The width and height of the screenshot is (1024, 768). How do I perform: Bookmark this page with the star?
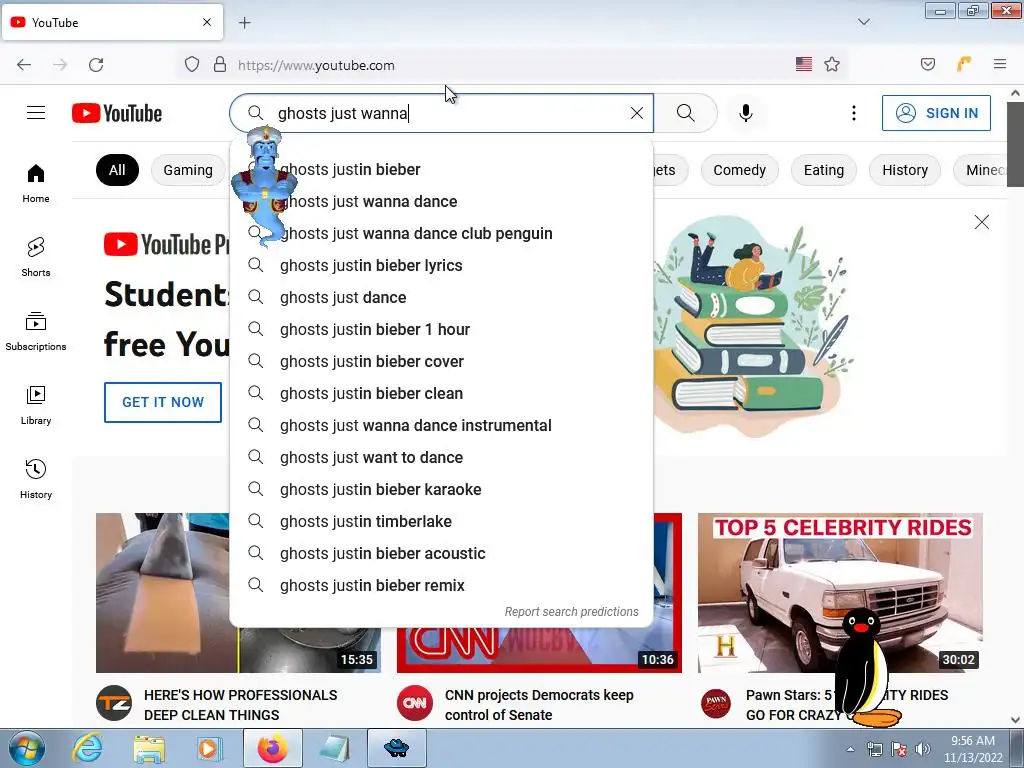831,64
